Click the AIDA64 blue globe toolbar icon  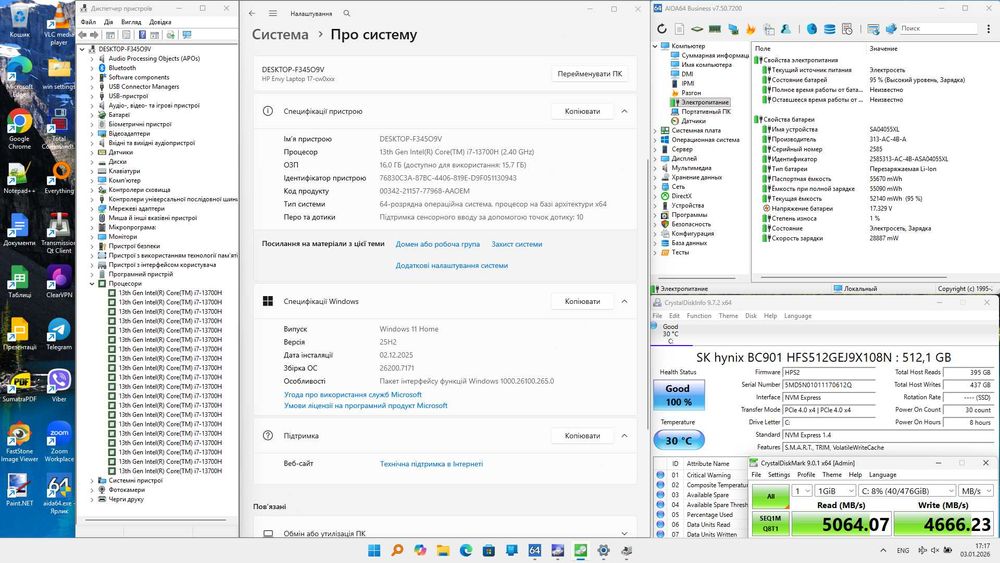click(812, 29)
